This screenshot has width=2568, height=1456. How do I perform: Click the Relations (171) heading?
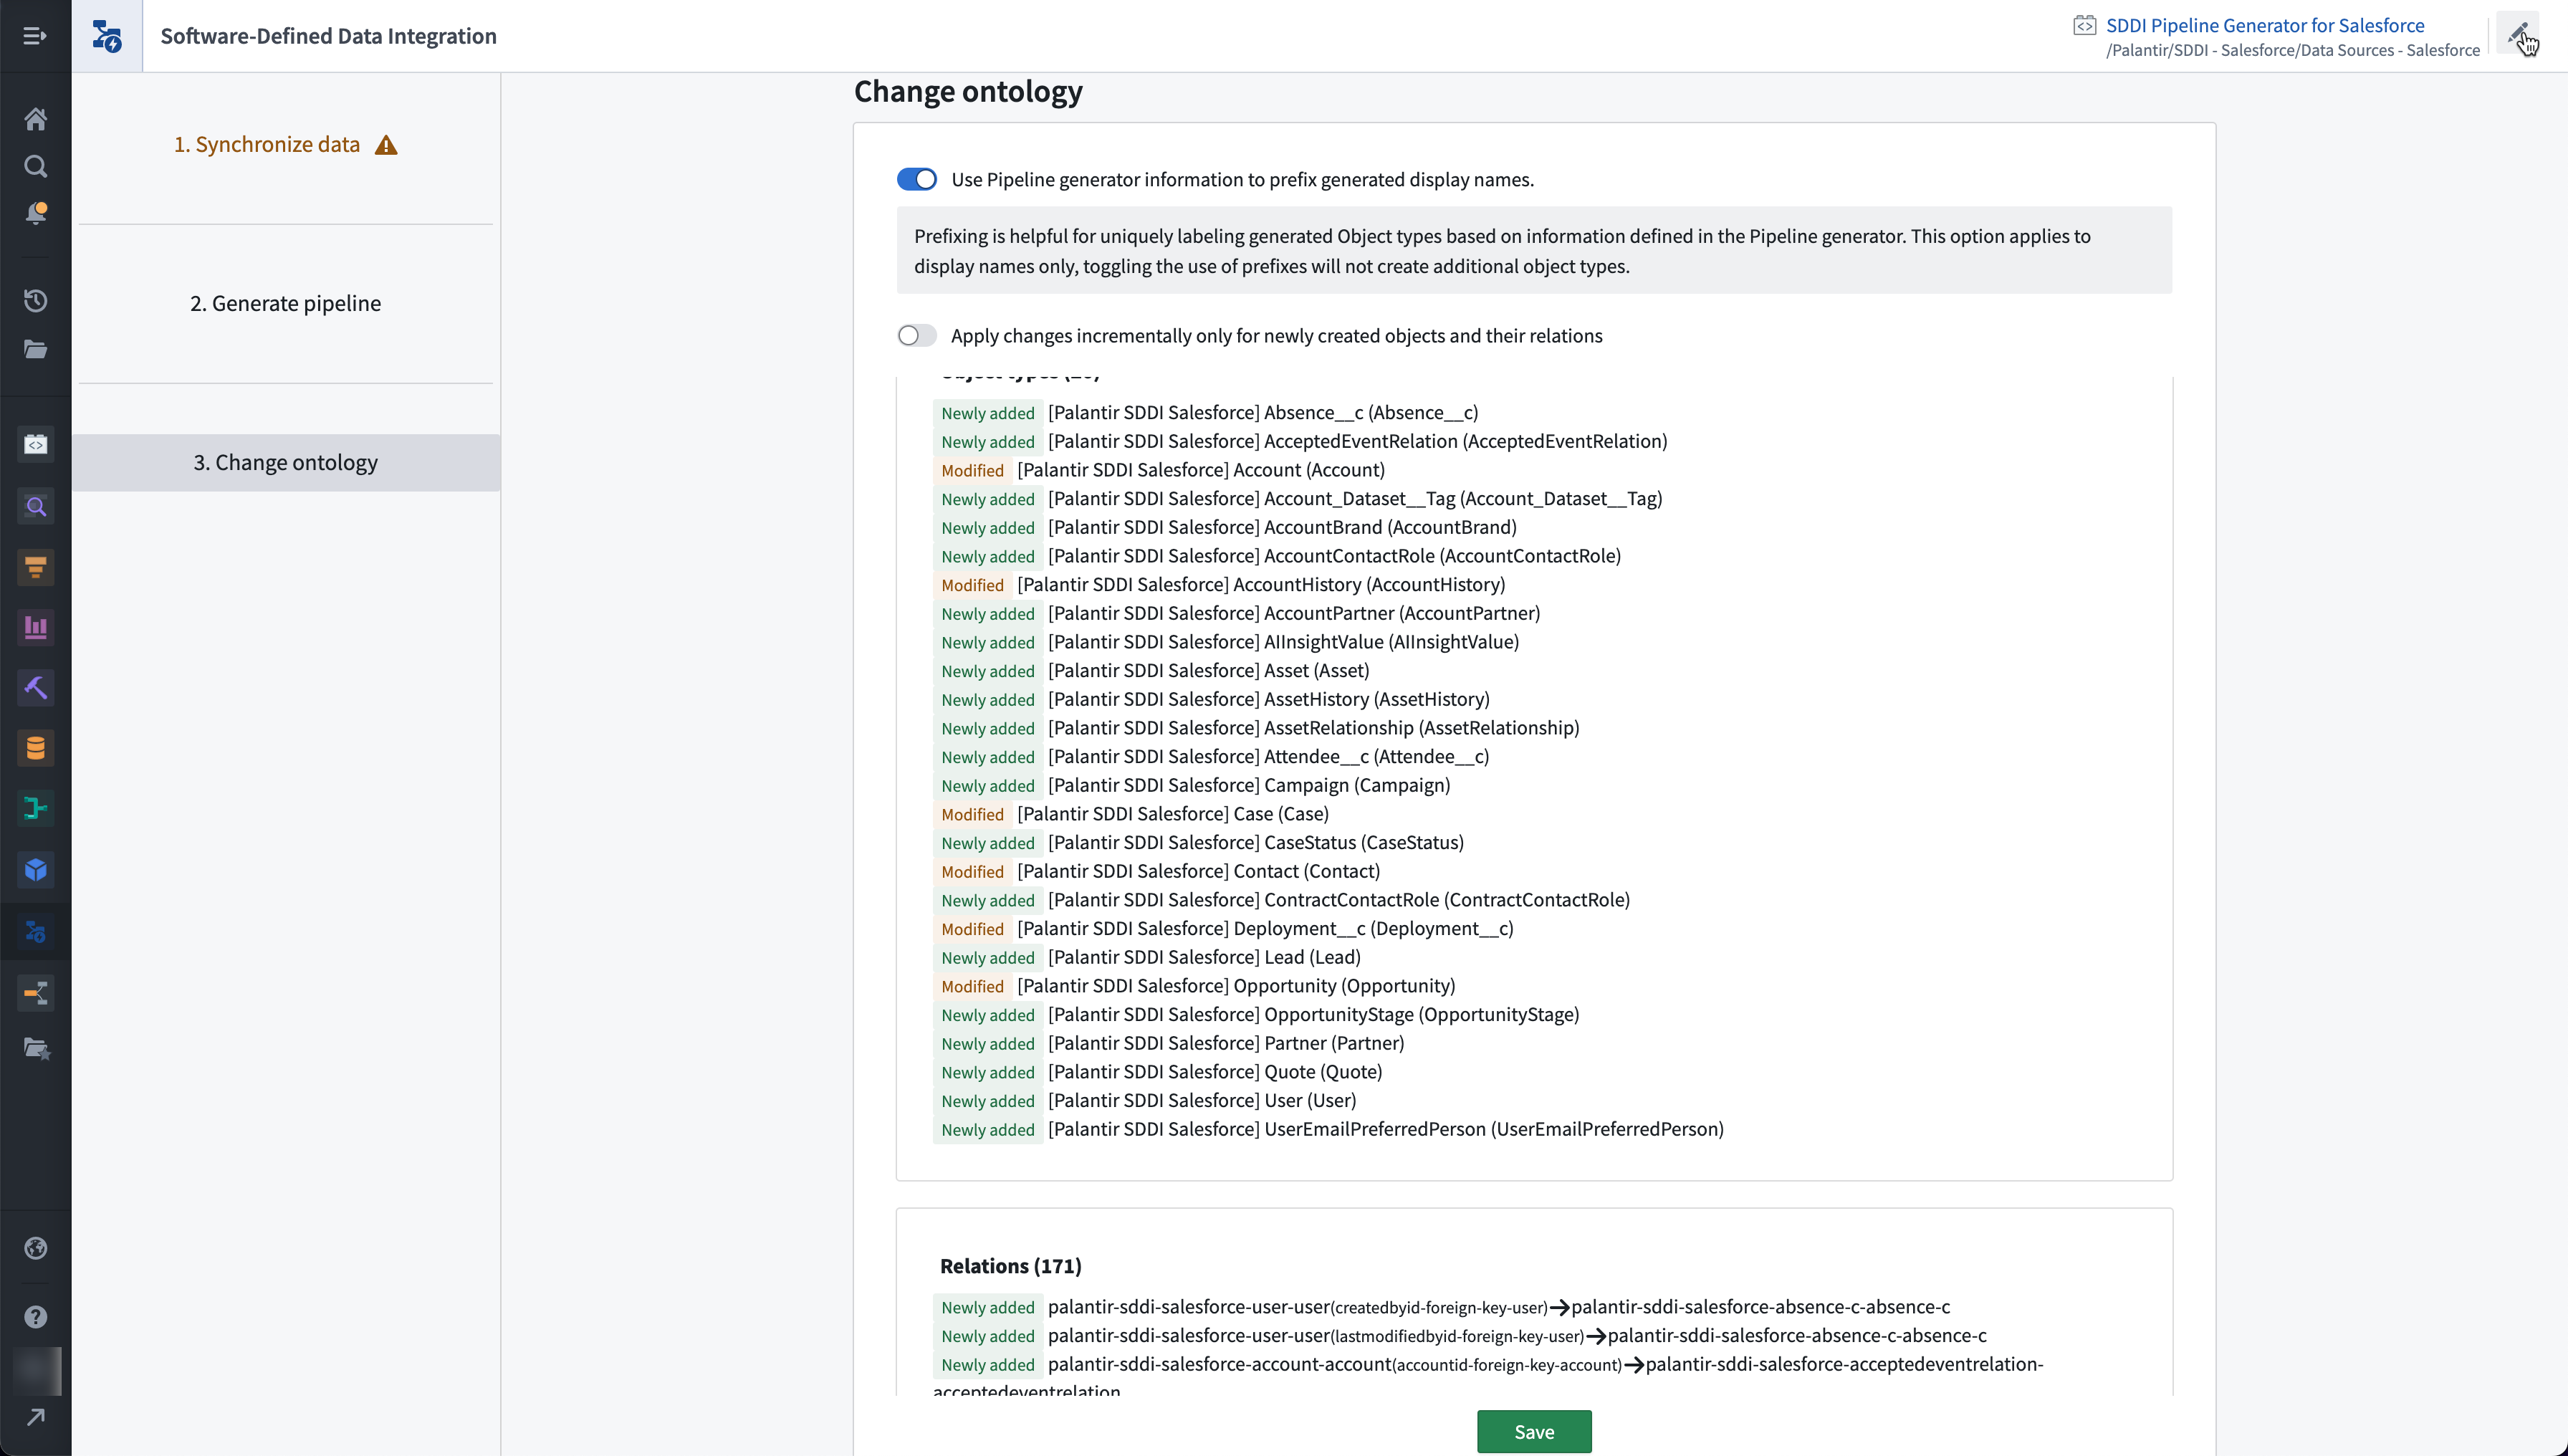(x=1010, y=1266)
